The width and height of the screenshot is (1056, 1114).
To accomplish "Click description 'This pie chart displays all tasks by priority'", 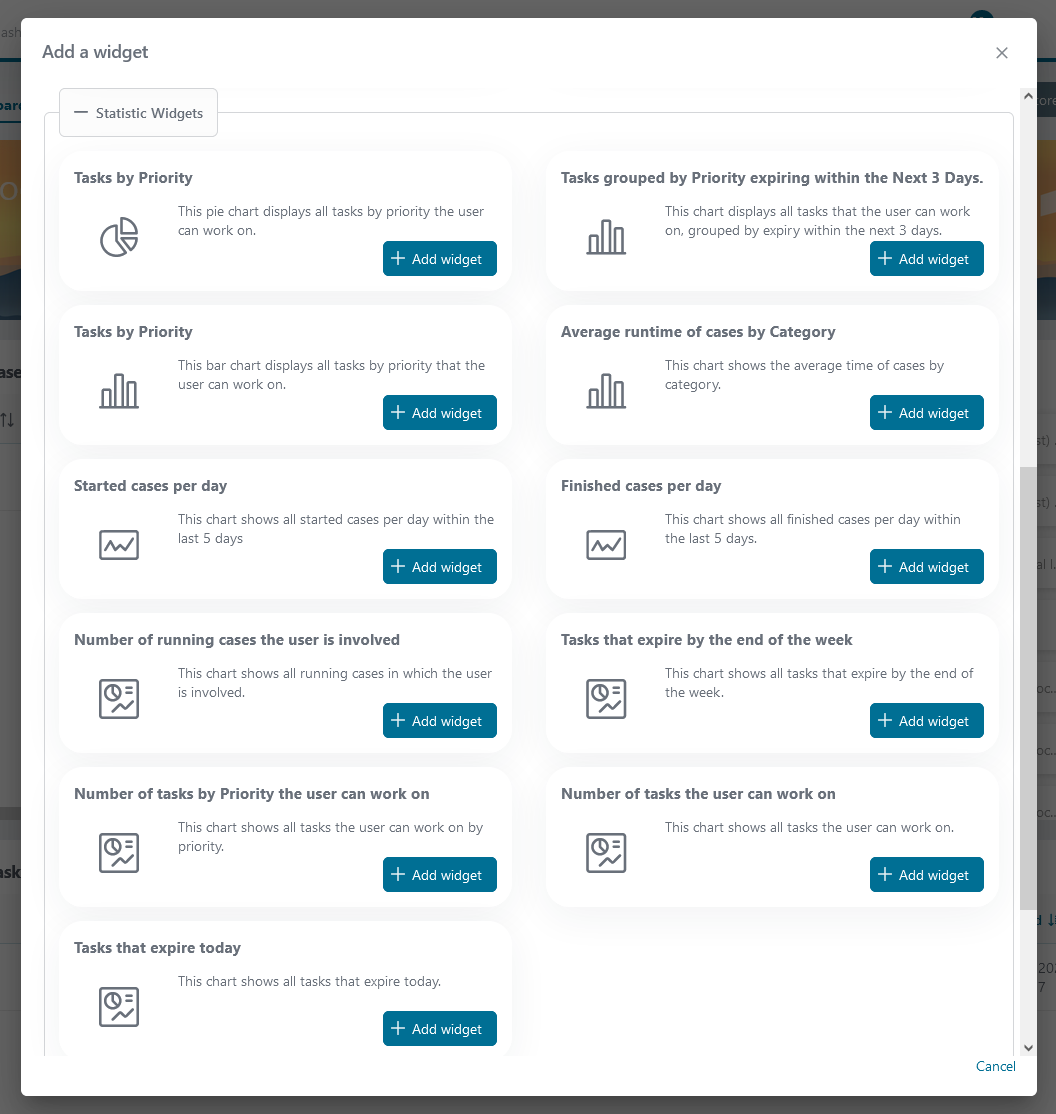I will click(x=330, y=221).
